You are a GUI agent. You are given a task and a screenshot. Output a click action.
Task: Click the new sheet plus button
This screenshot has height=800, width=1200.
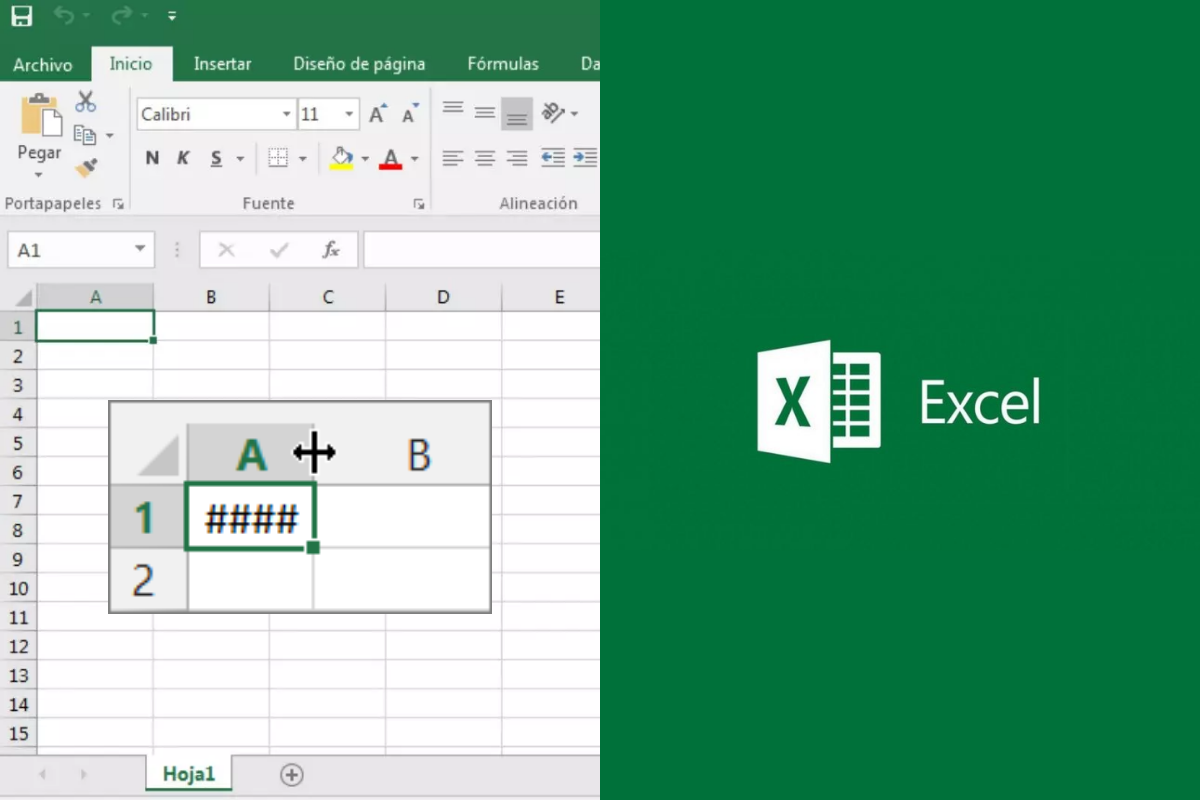click(x=290, y=773)
